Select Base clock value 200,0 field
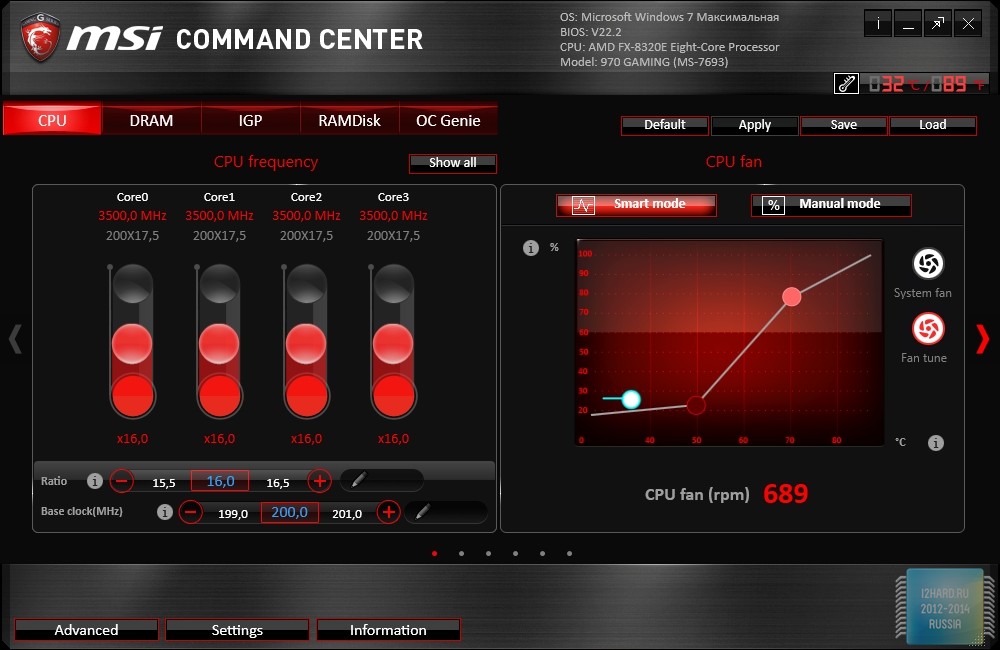The image size is (1000, 650). [290, 512]
